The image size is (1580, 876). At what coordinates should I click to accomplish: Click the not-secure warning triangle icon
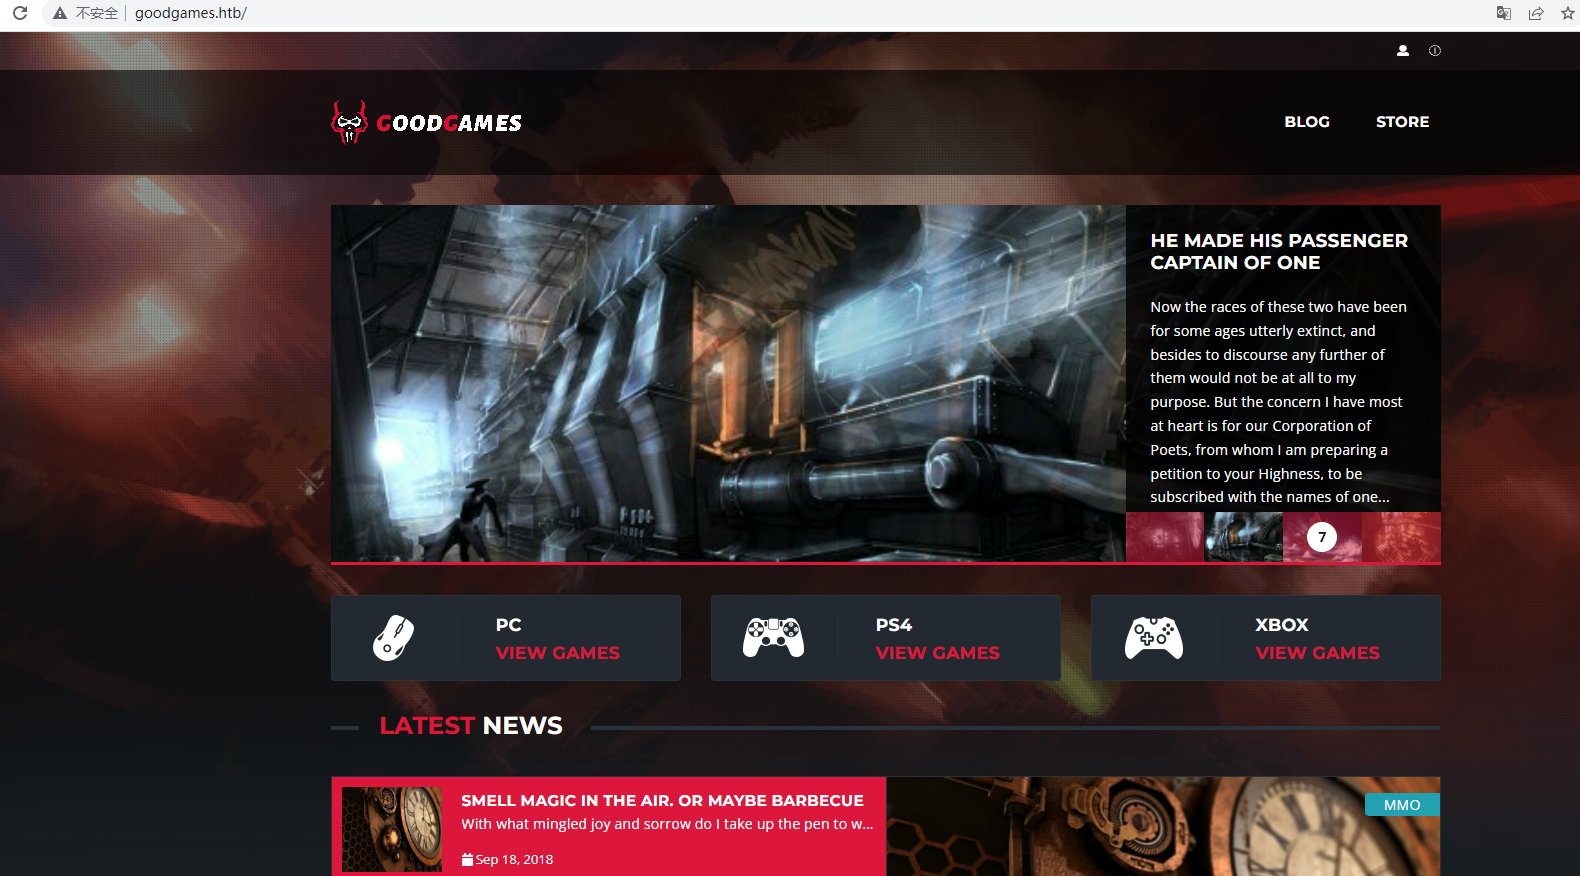(60, 13)
